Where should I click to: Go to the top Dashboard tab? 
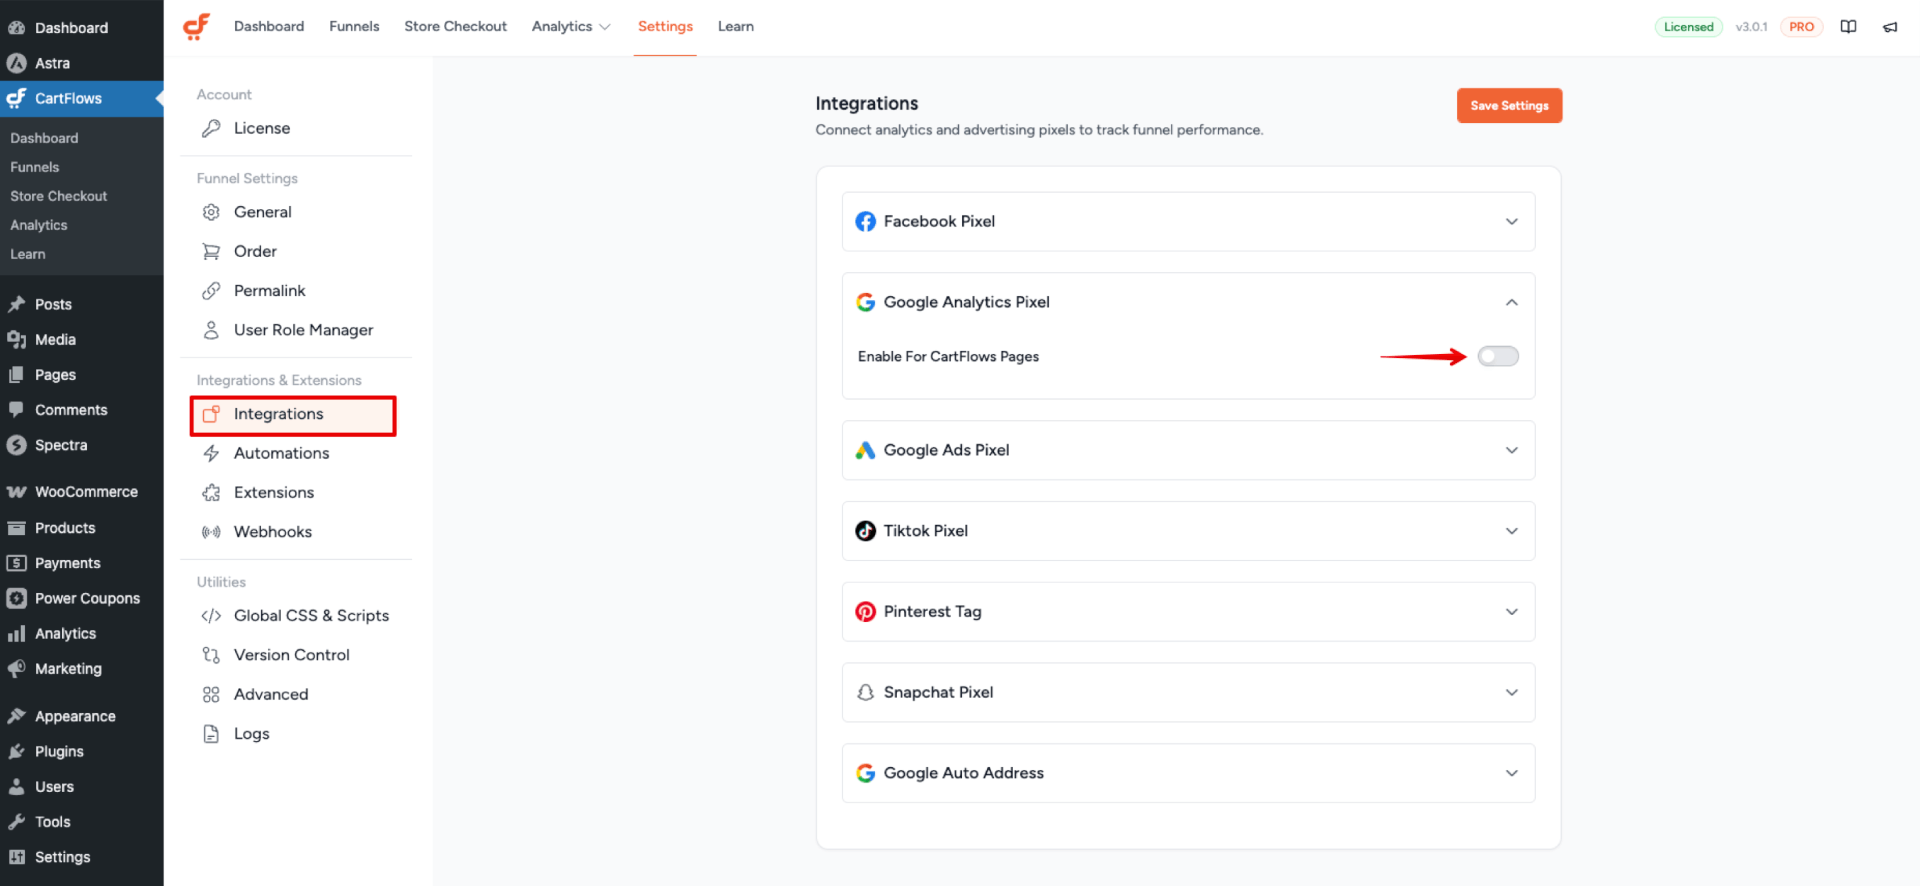pos(269,27)
